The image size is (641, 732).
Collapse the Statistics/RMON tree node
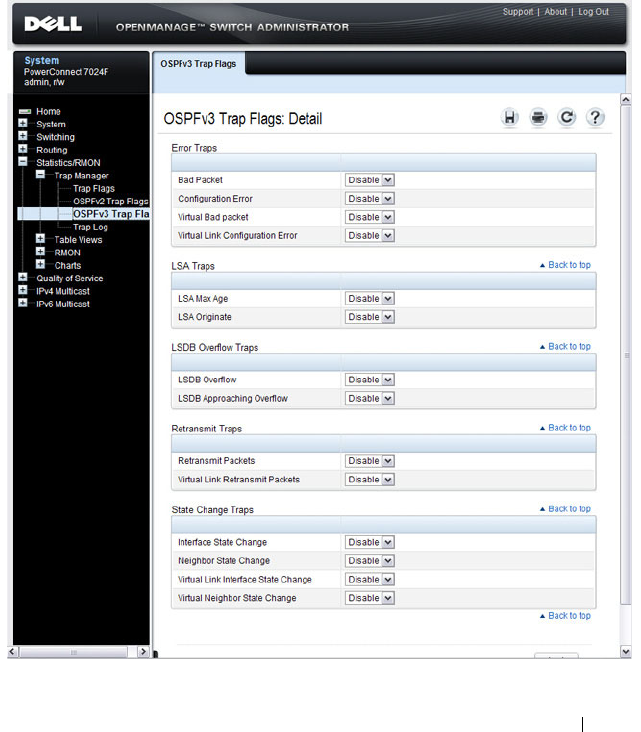[x=22, y=162]
